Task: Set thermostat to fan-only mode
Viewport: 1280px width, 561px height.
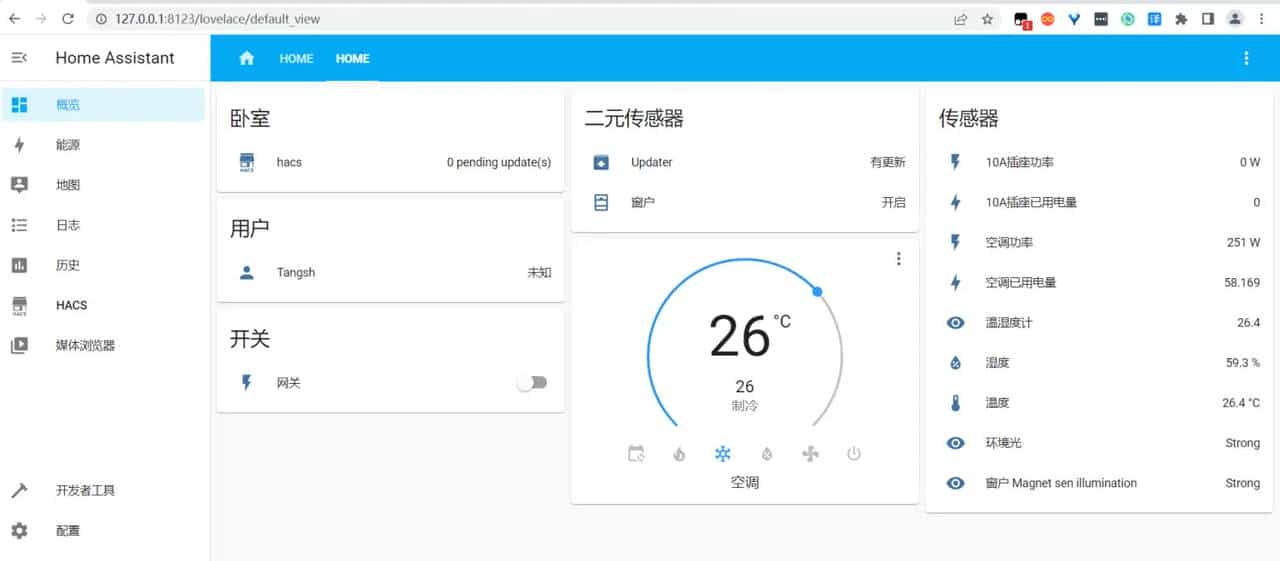Action: click(810, 453)
